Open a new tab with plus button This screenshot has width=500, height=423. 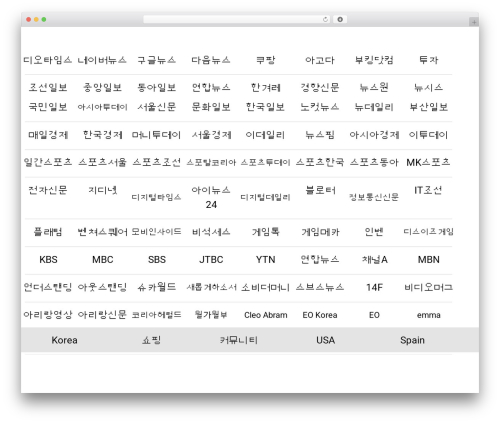pos(474,22)
